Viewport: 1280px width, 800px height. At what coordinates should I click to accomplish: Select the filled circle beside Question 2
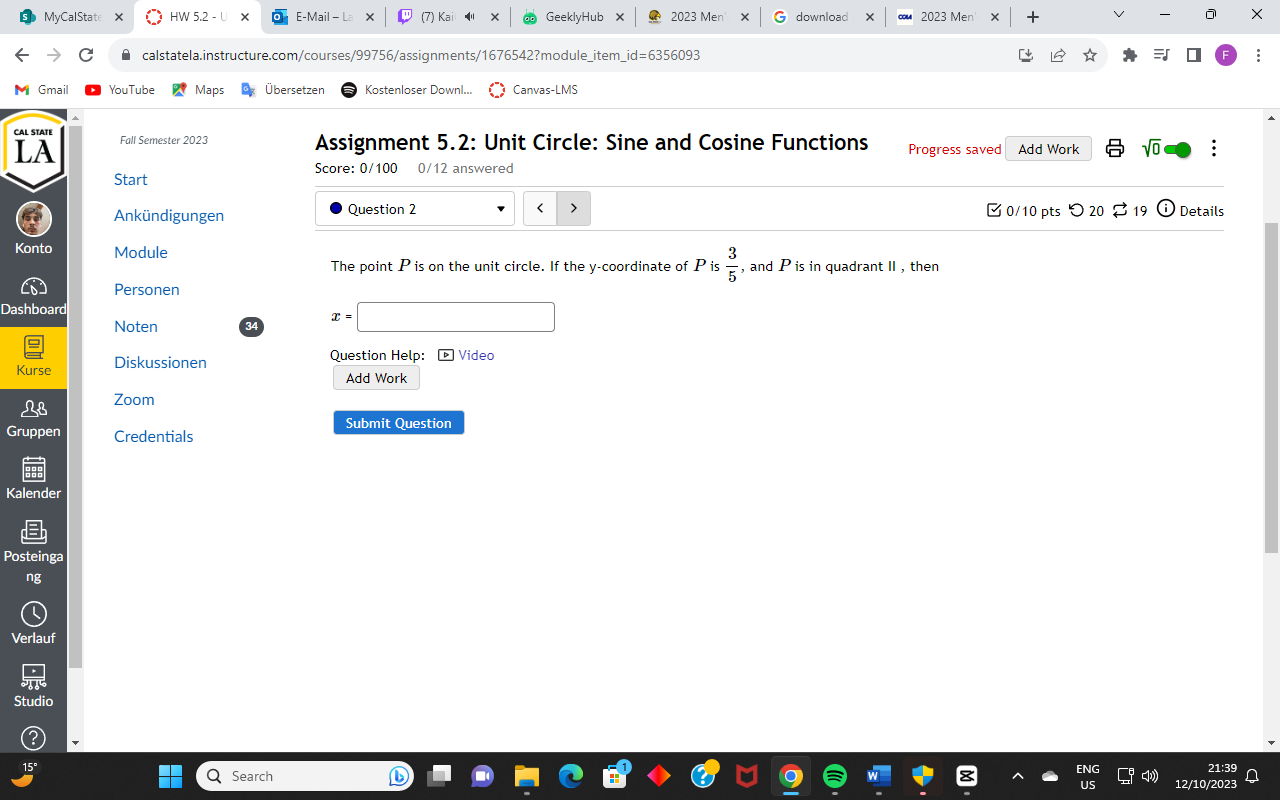[336, 208]
